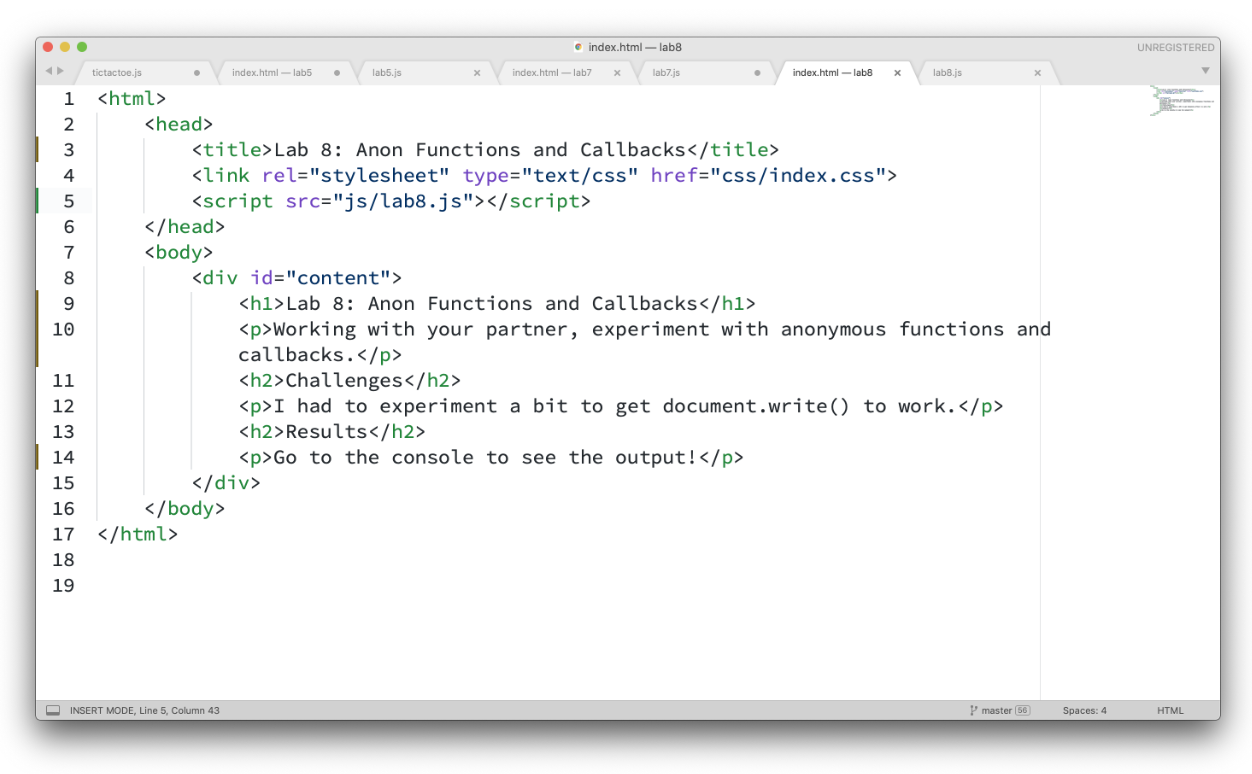Click the unsaved dot on lab7.js tab
Screen dimensions: 1252x774
[757, 73]
